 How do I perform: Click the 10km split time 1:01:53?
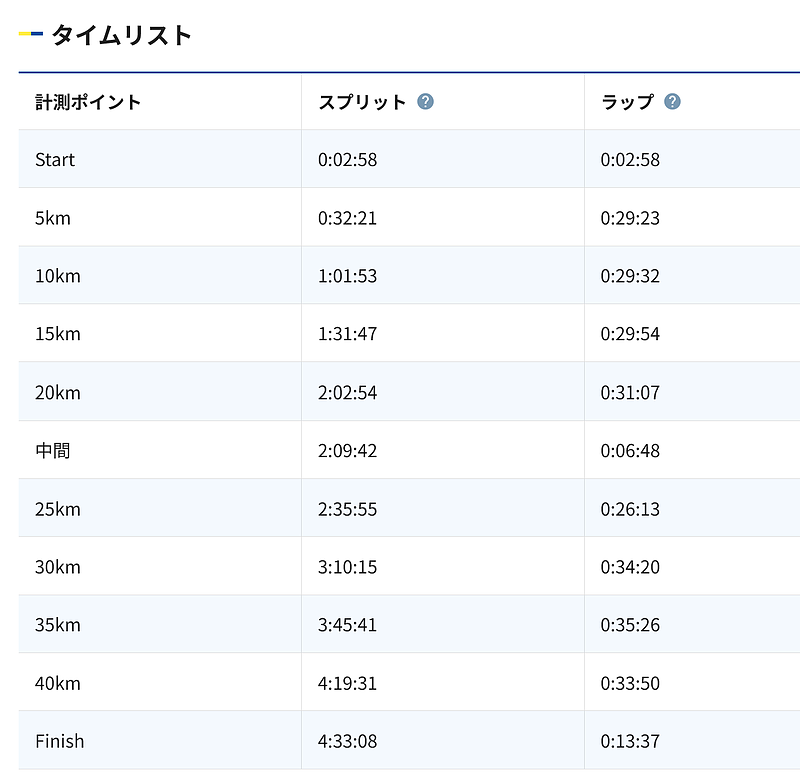click(347, 276)
